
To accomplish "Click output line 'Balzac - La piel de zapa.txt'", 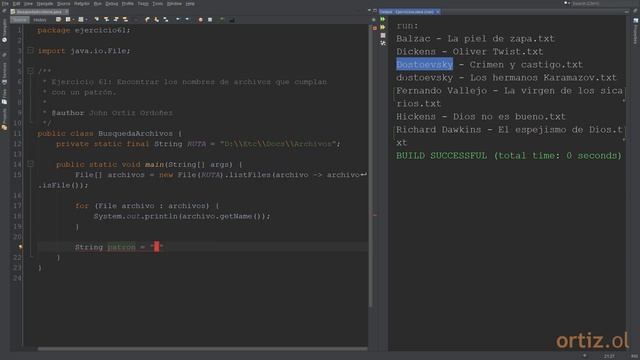I will [x=475, y=39].
